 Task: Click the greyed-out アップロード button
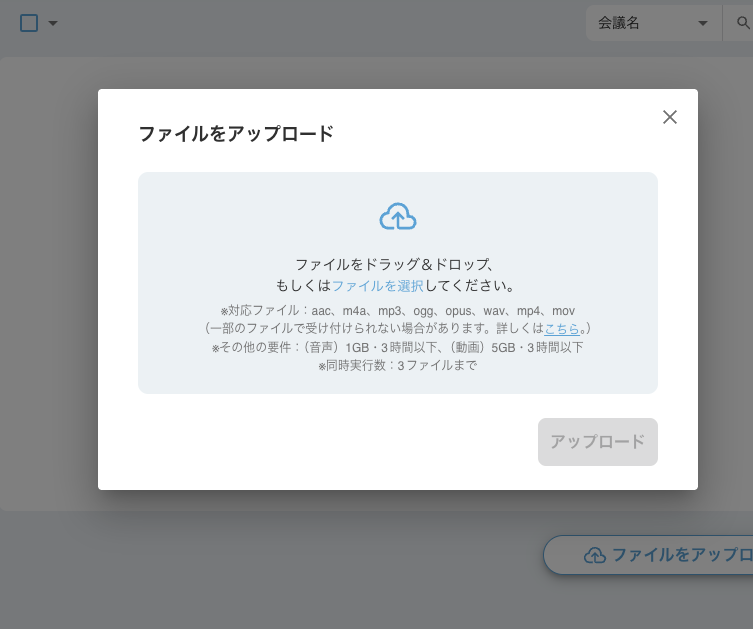[597, 442]
